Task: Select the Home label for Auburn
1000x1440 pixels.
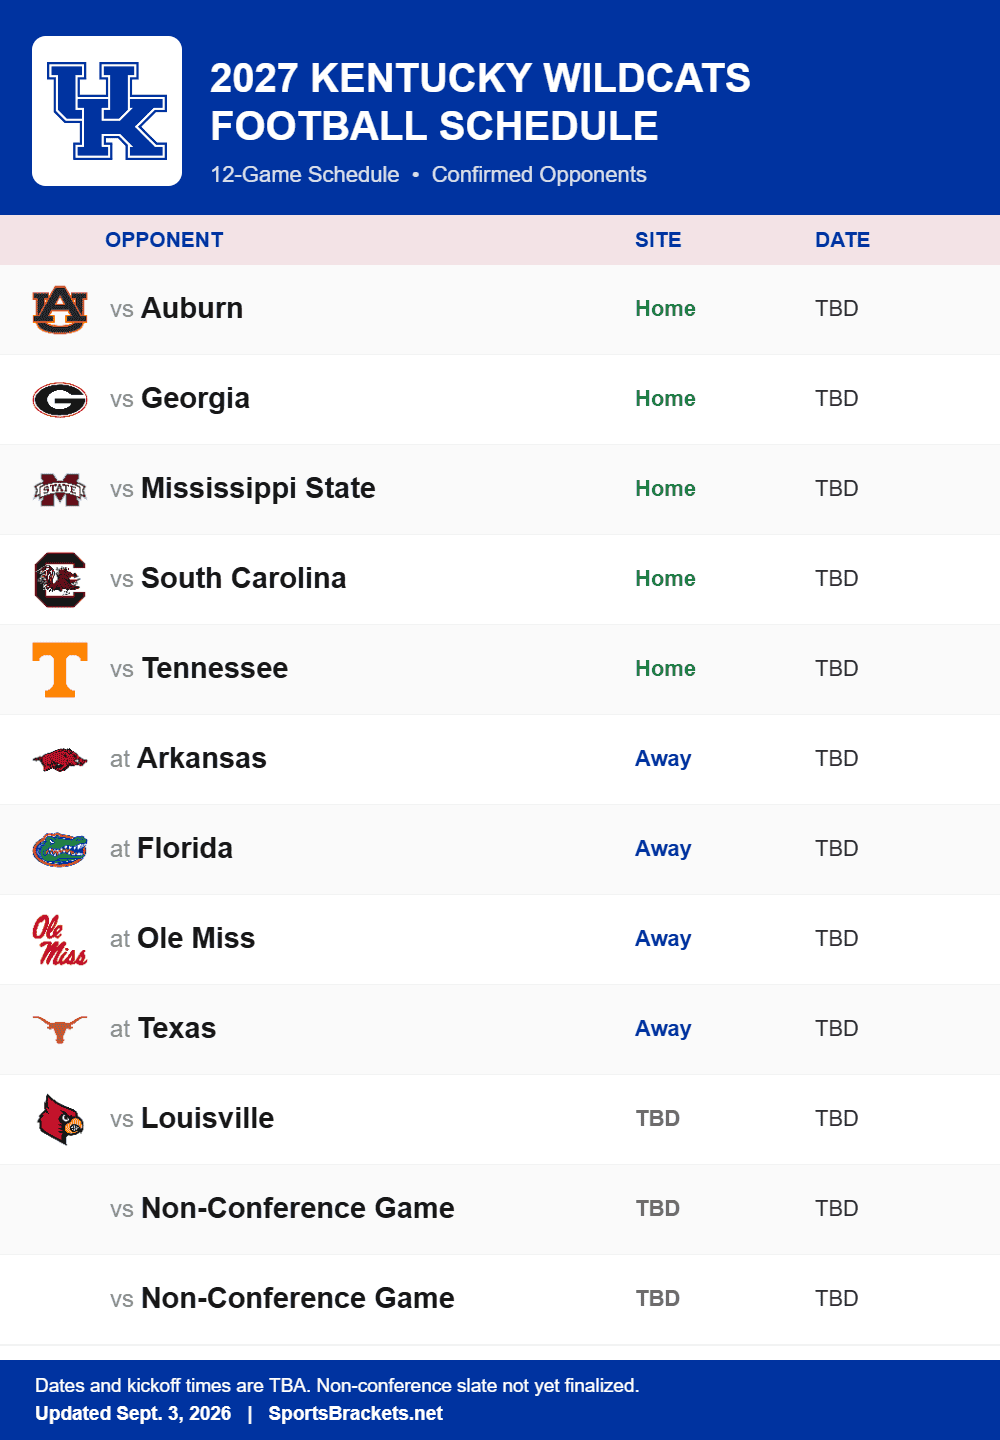Action: [665, 308]
